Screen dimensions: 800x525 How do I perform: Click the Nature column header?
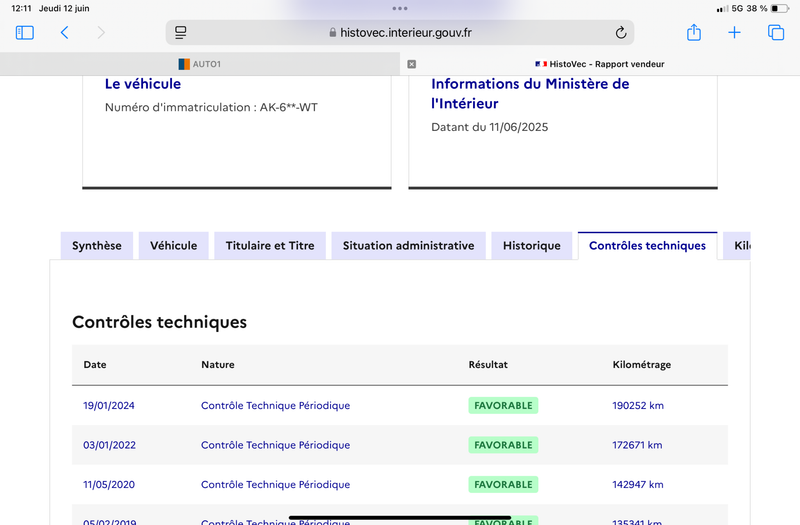(218, 365)
